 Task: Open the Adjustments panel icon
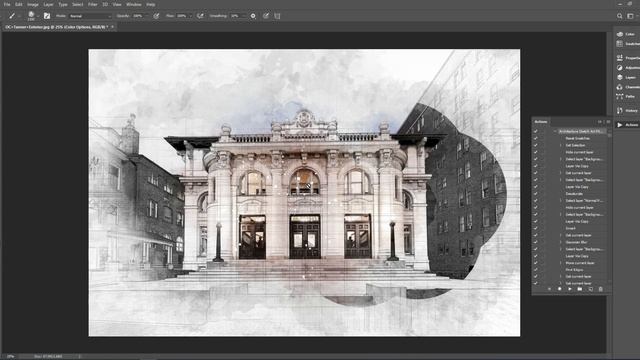(620, 68)
